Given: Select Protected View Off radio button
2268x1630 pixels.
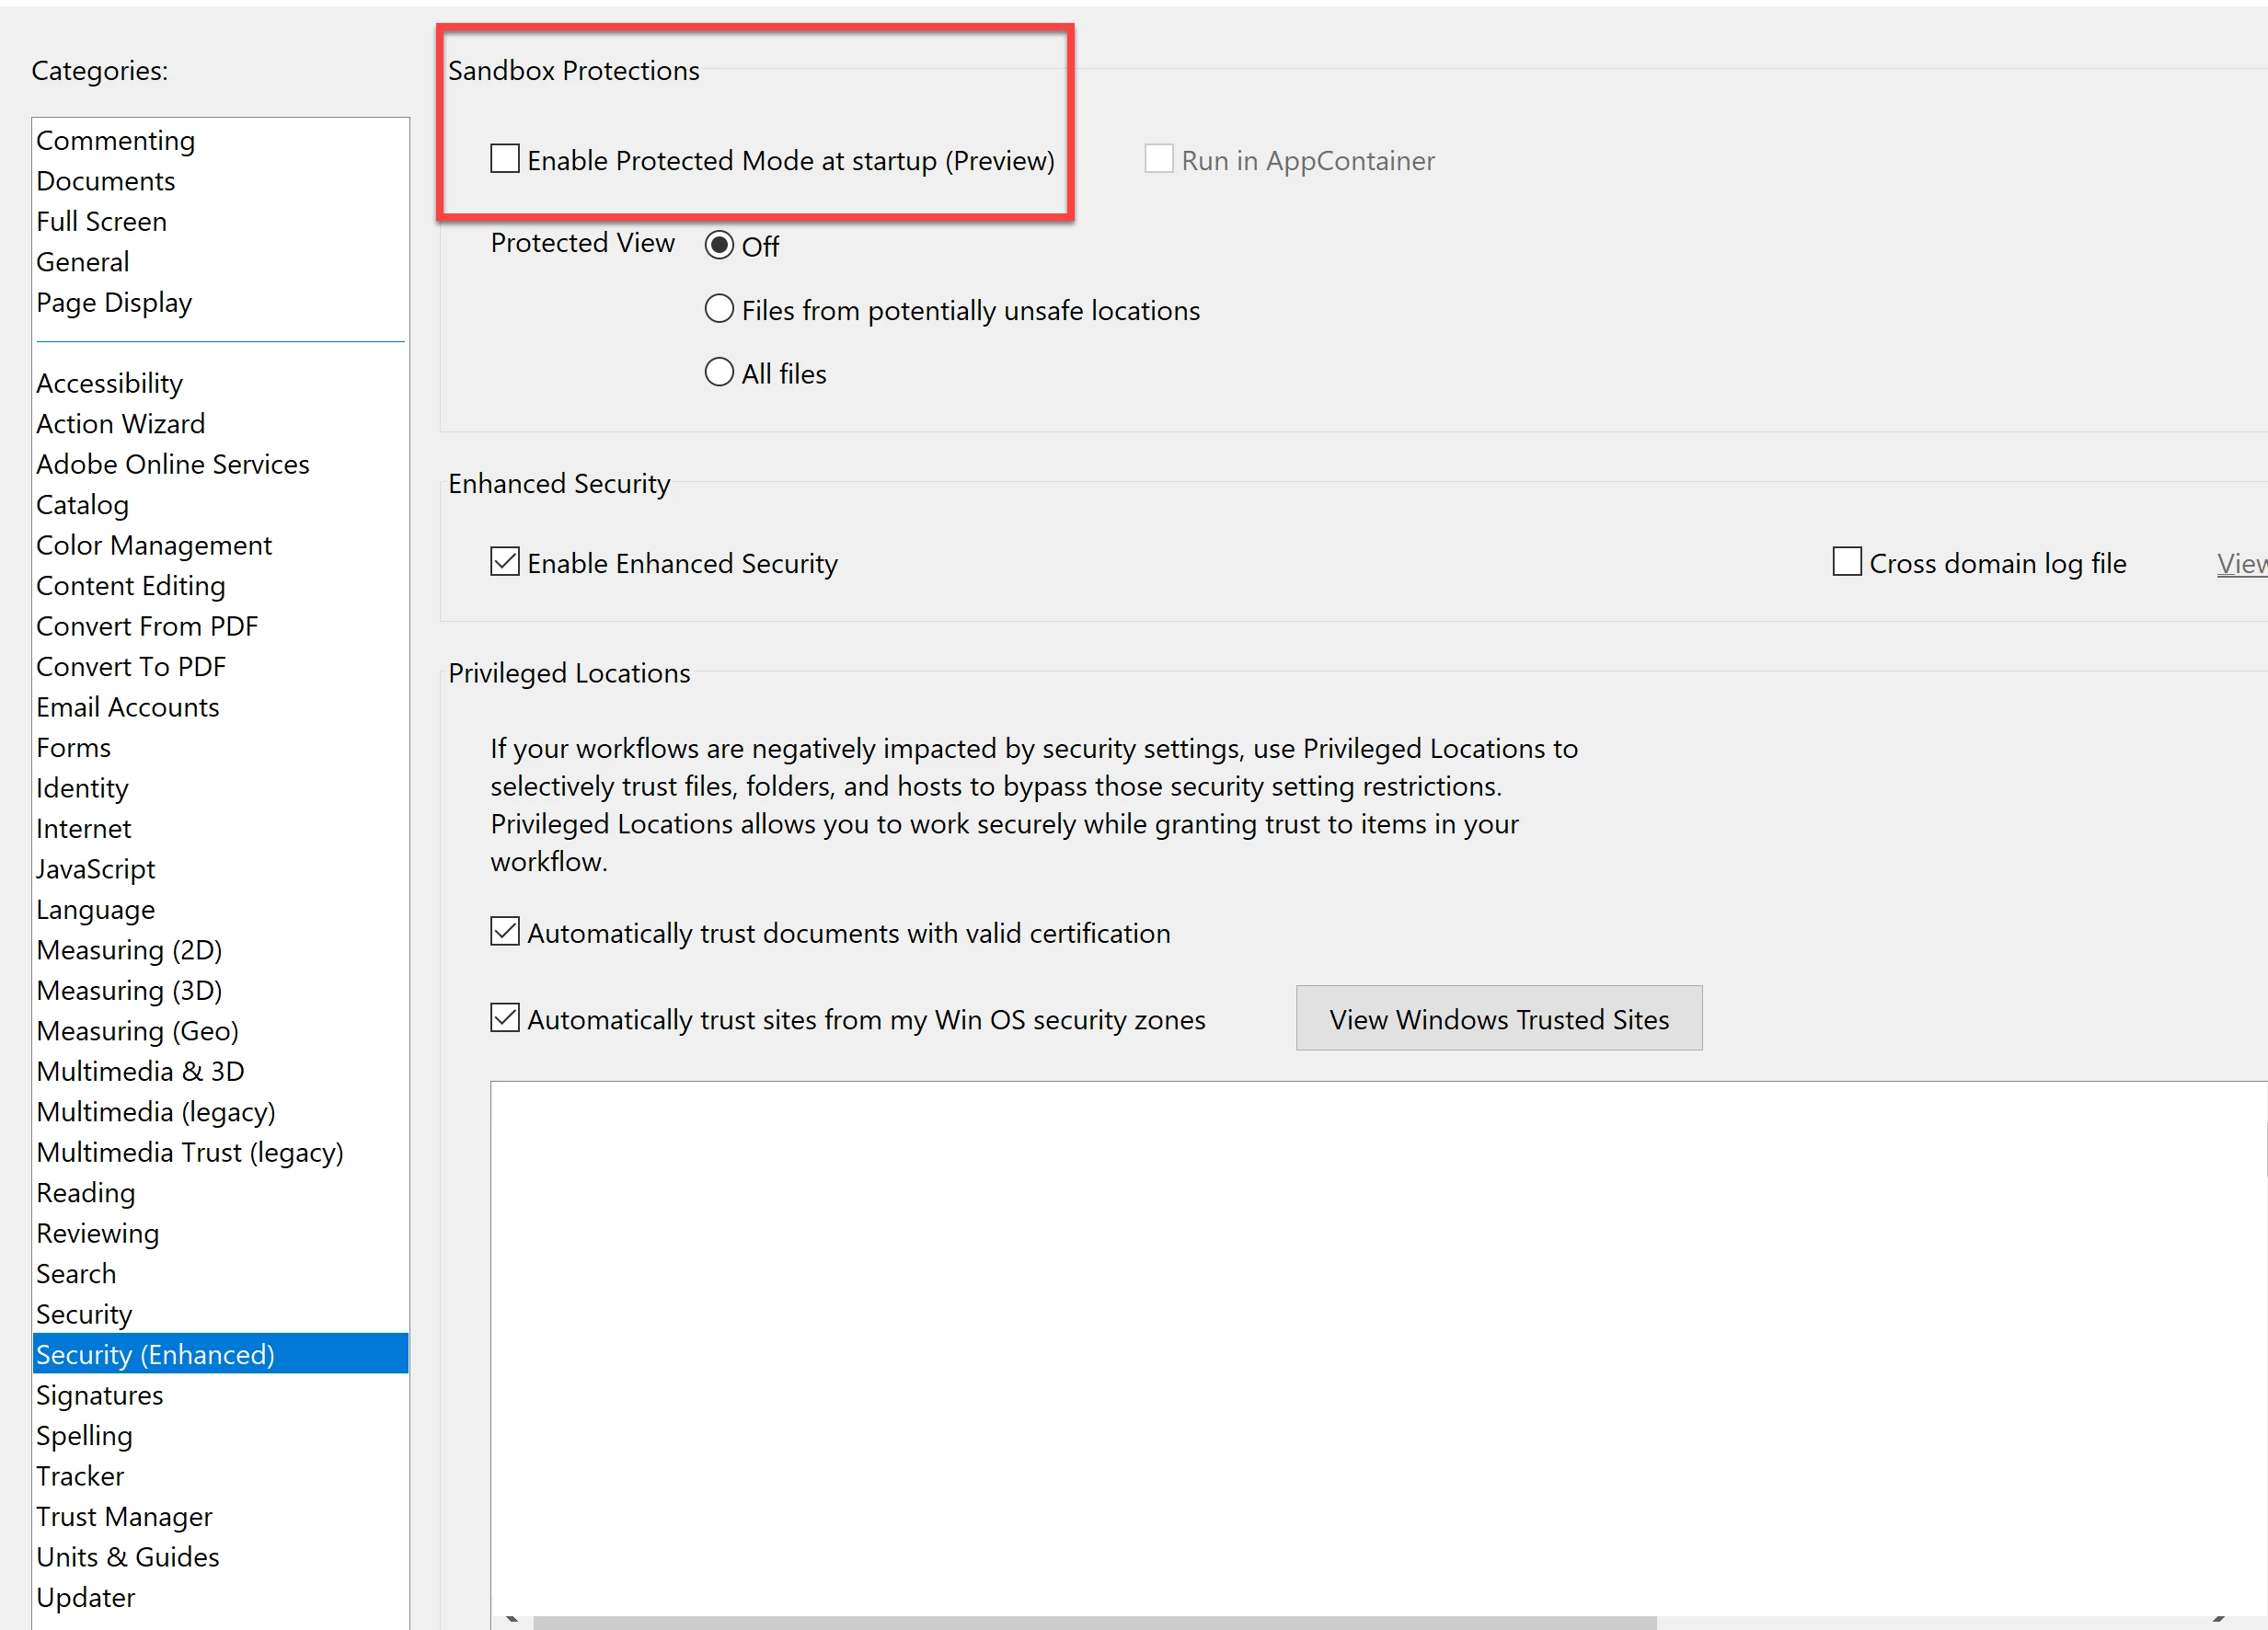Looking at the screenshot, I should 719,245.
